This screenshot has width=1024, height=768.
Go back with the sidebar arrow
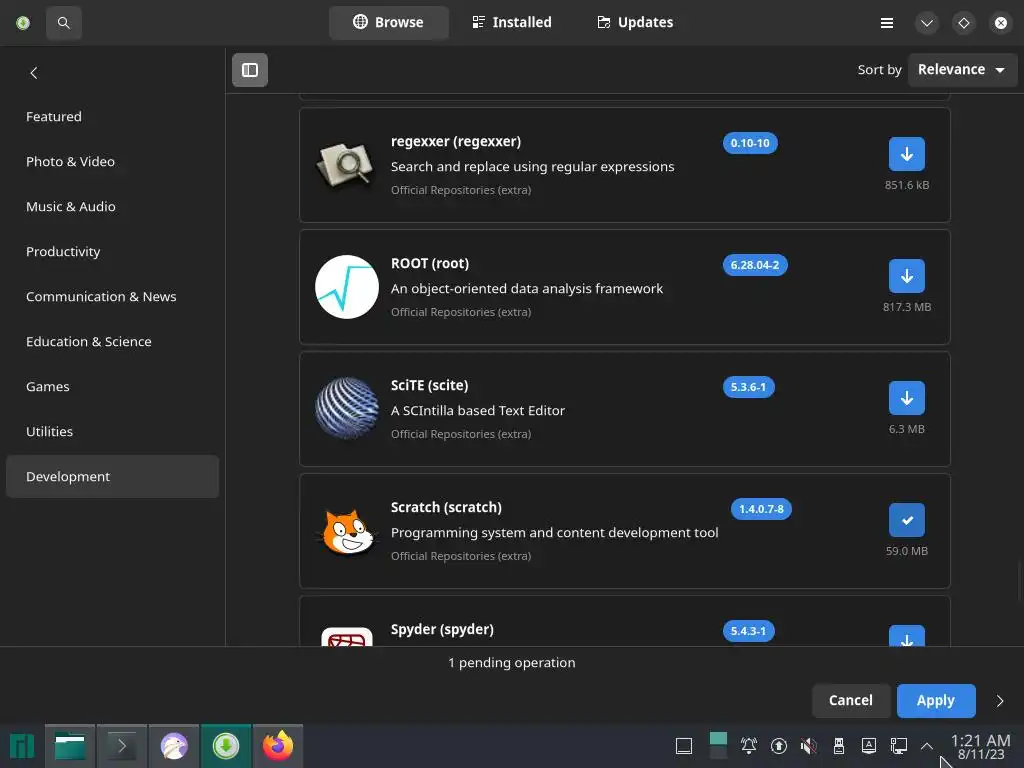34,73
